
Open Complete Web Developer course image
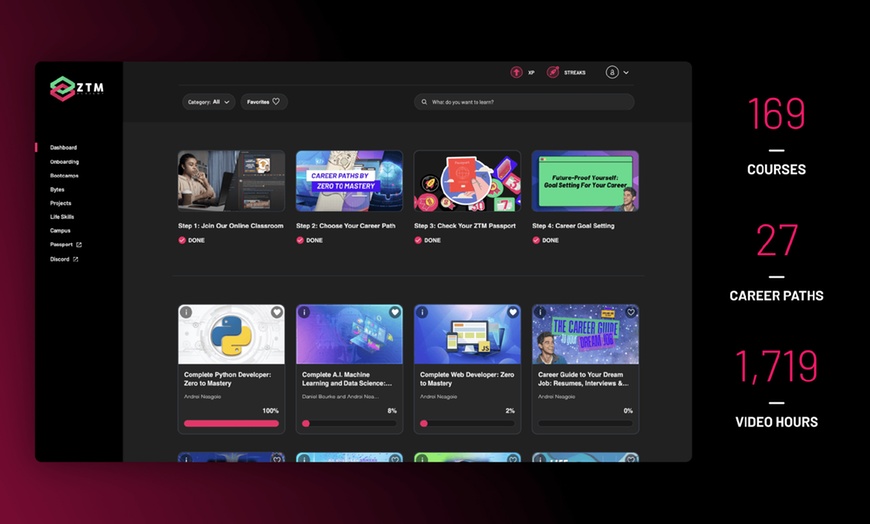467,335
